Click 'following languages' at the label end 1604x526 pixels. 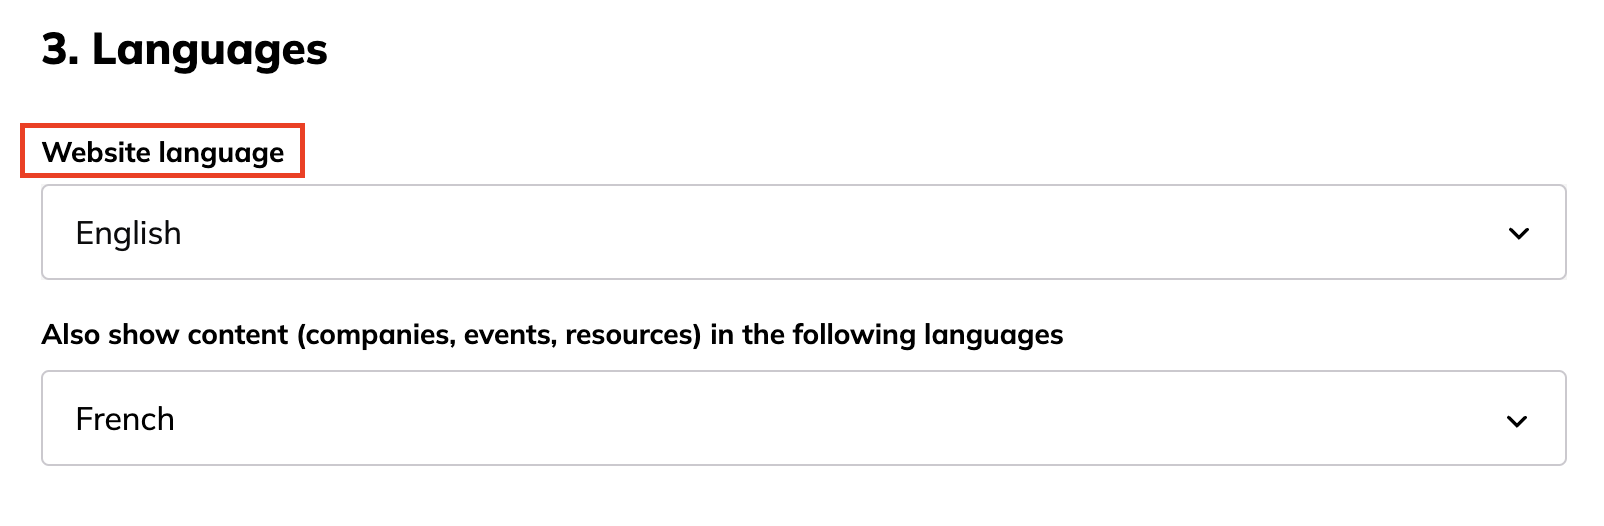pyautogui.click(x=928, y=334)
